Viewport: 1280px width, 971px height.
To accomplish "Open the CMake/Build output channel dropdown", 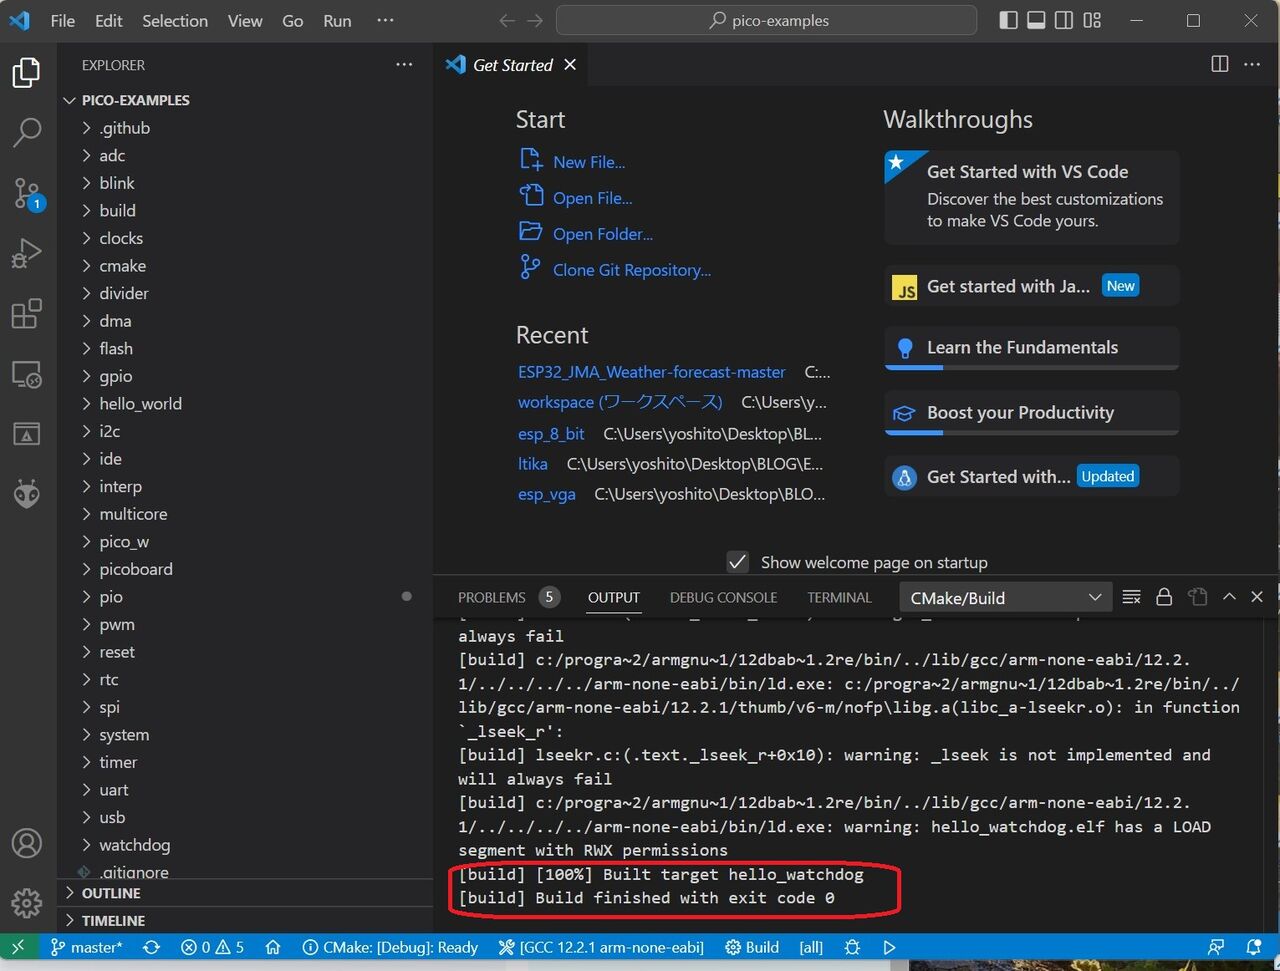I will [1004, 596].
